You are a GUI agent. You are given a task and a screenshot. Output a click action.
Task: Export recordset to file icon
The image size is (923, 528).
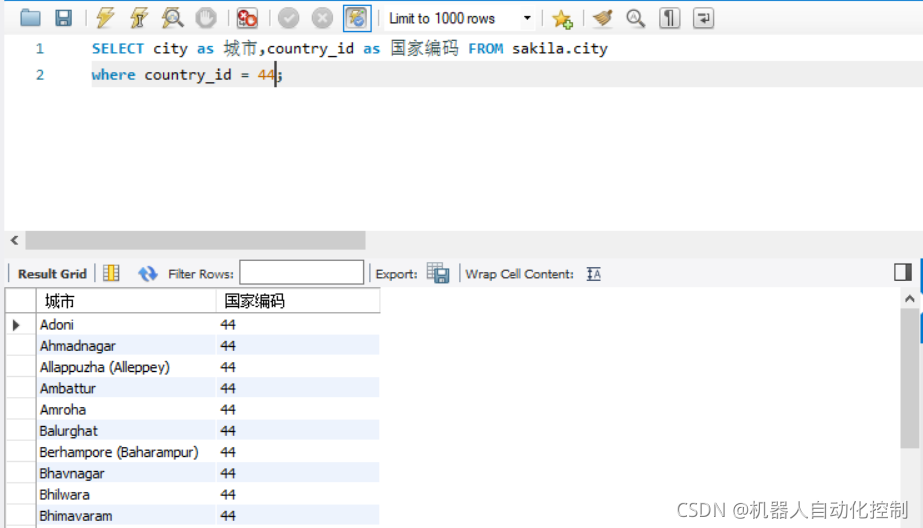pyautogui.click(x=438, y=273)
